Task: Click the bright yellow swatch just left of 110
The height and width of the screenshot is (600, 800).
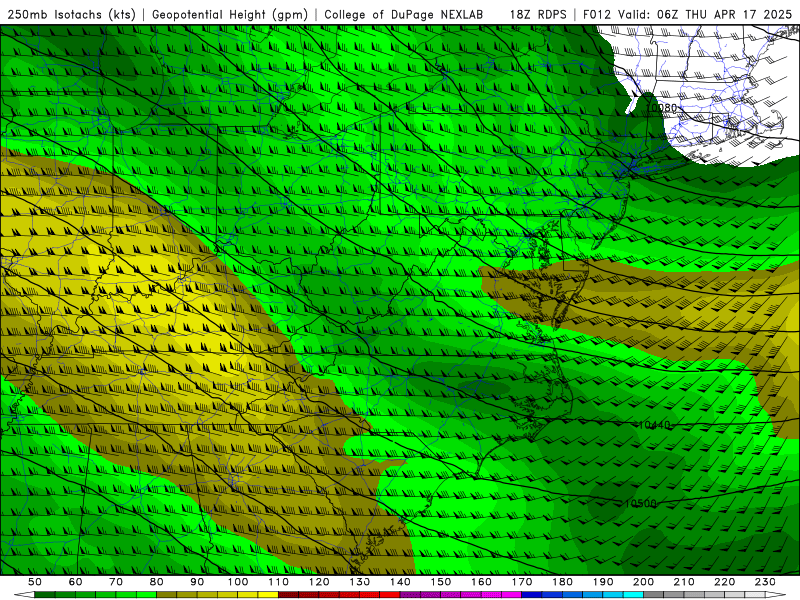Action: point(268,594)
